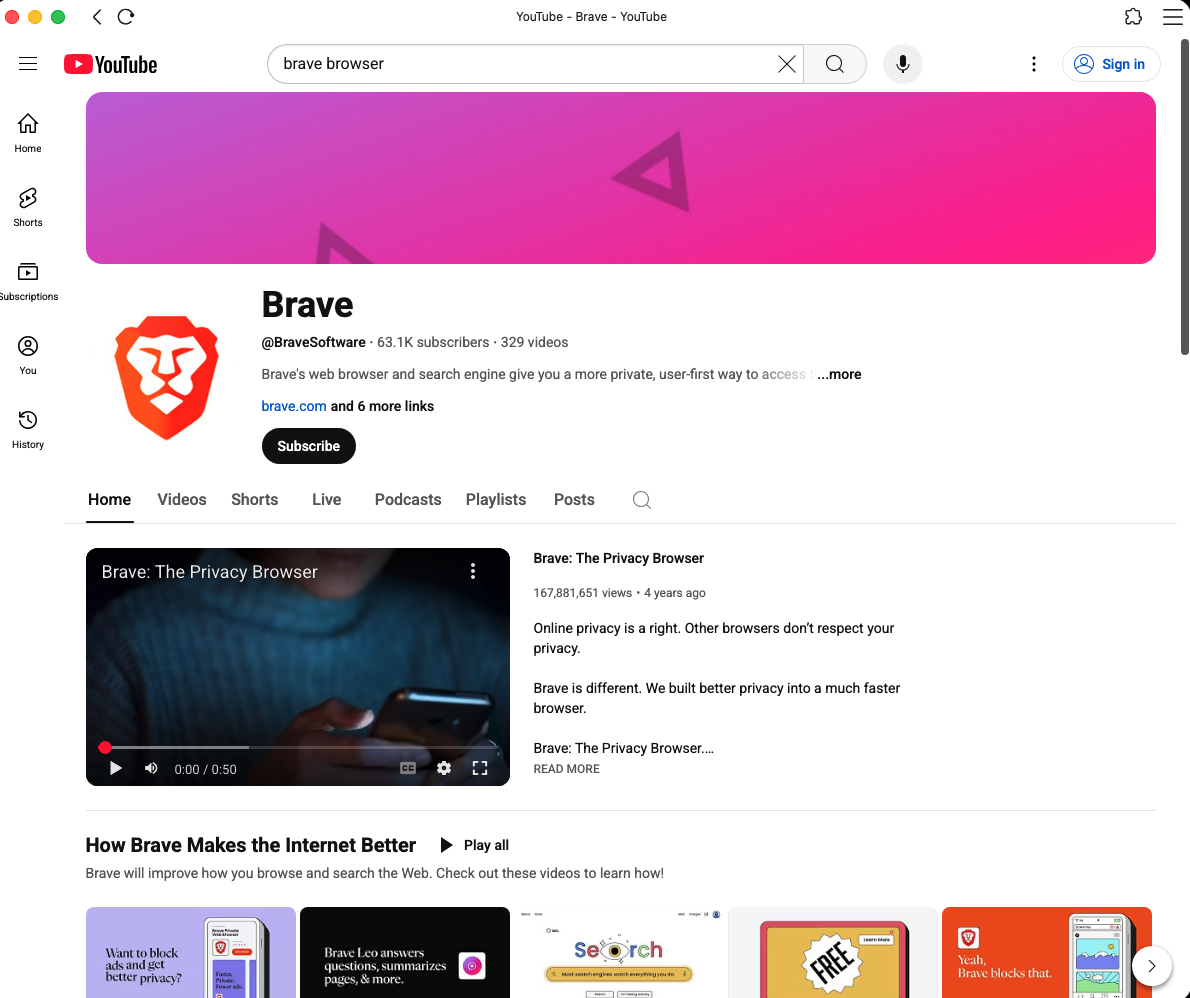
Task: Click the @BraveSoftware handle text
Action: (x=313, y=342)
